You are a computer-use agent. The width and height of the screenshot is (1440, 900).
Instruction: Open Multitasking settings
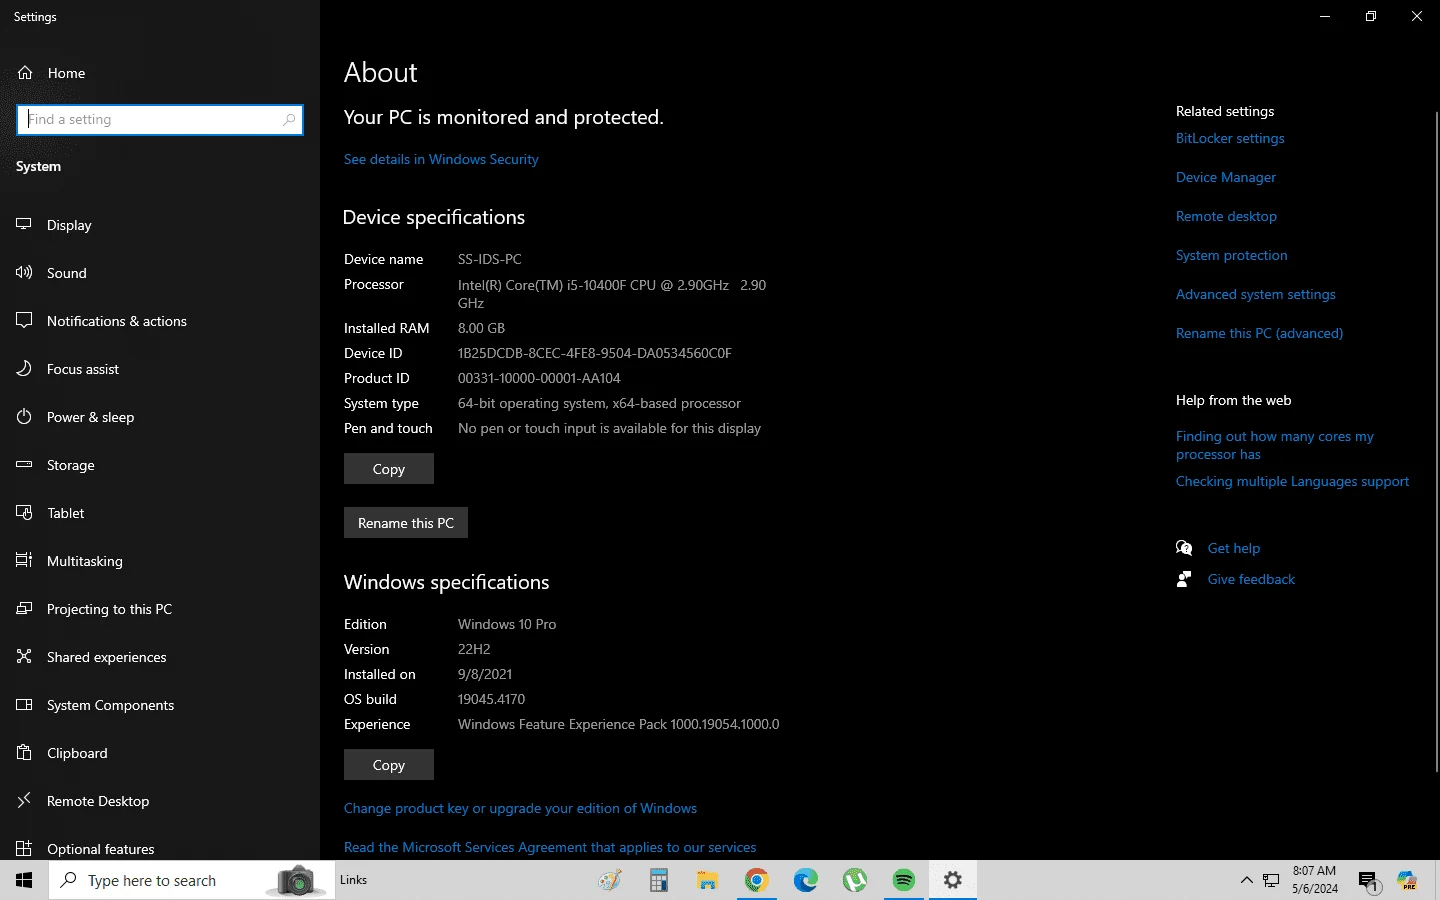(160, 561)
